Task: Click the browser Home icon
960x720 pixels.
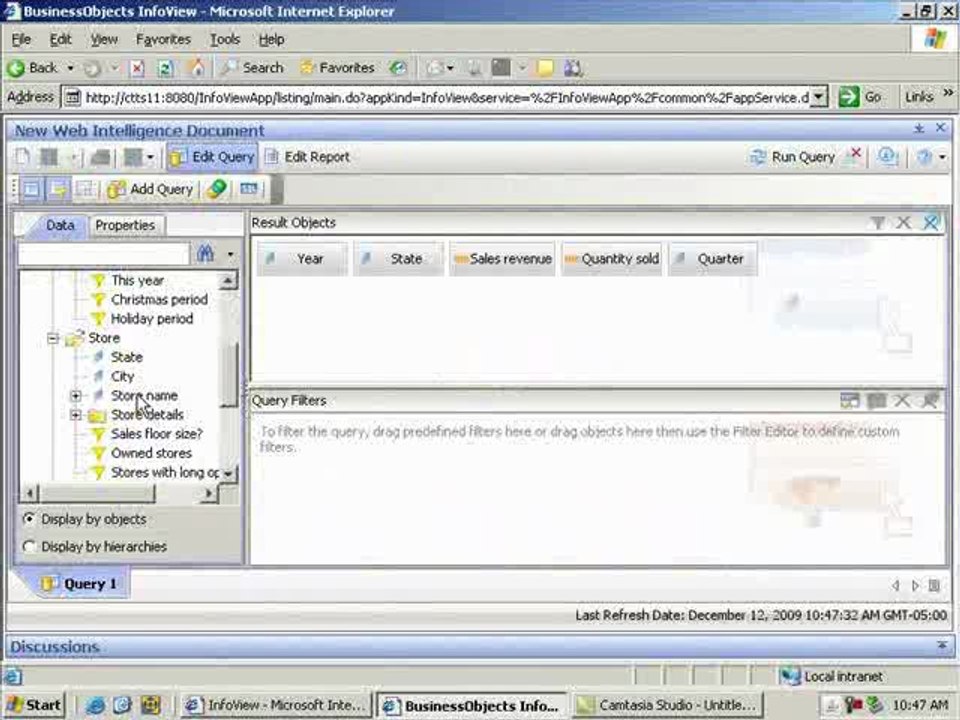Action: 197,67
